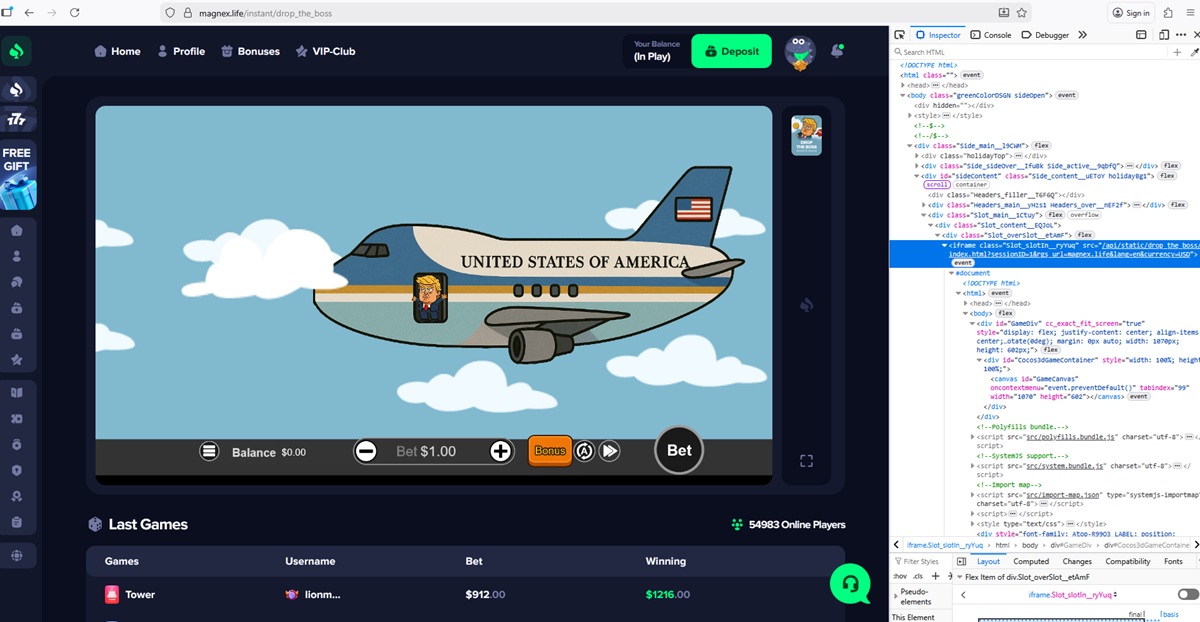
Task: Click the fast-forward turbo icon
Action: pos(609,451)
